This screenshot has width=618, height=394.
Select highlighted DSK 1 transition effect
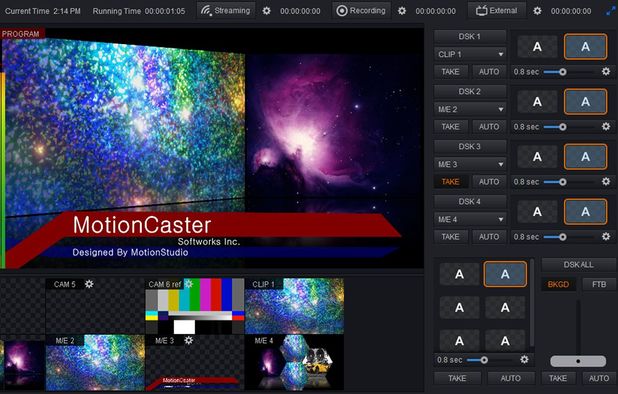(585, 47)
